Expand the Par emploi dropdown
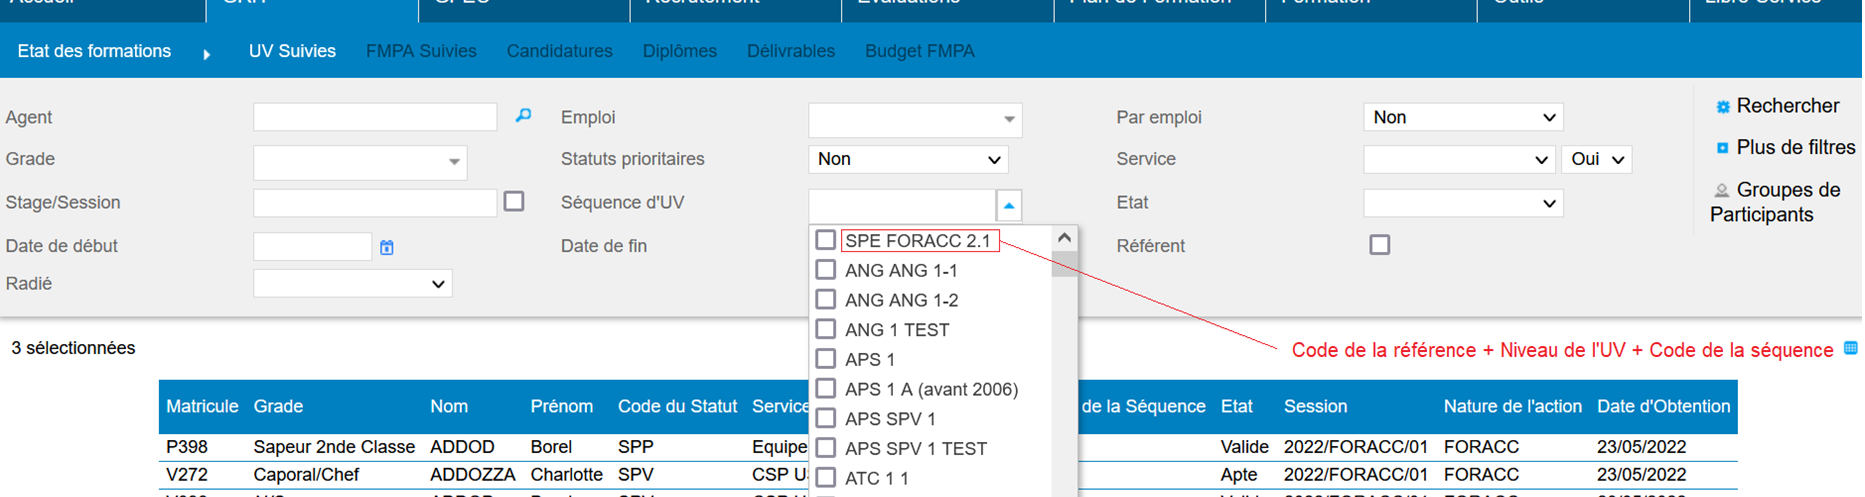This screenshot has width=1865, height=497. point(1462,117)
